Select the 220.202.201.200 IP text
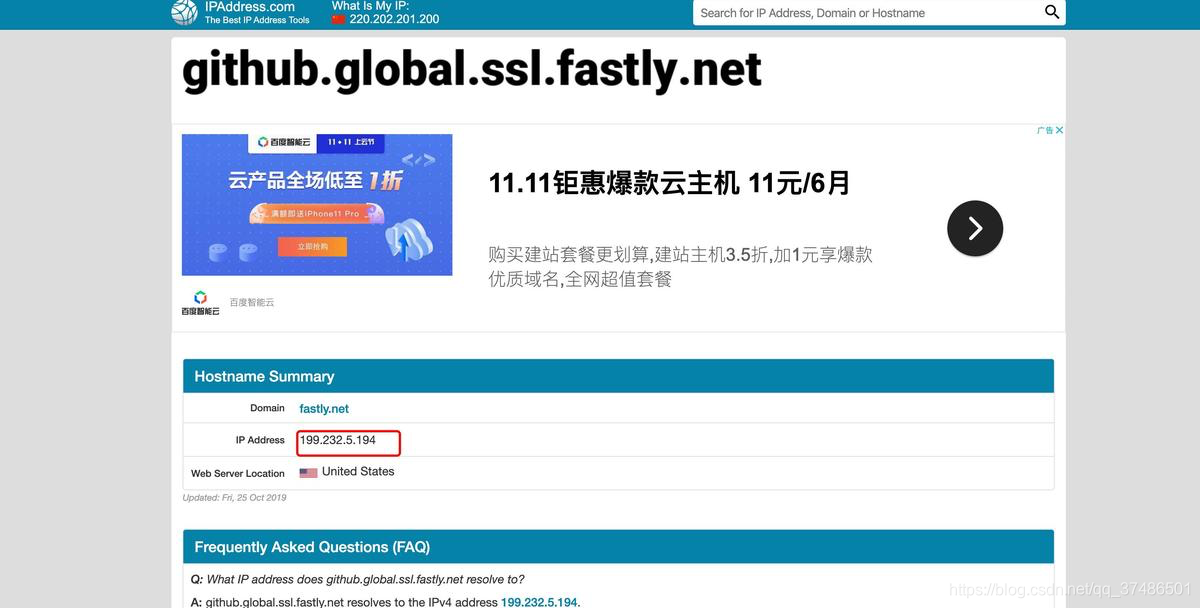This screenshot has height=608, width=1200. coord(394,19)
